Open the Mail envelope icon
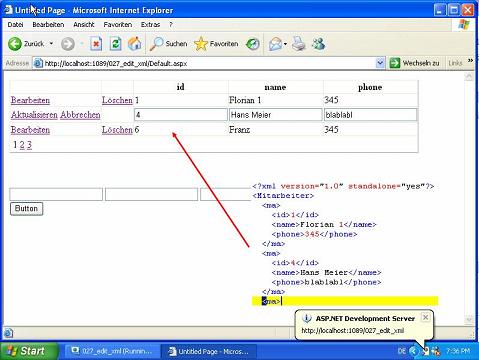This screenshot has width=479, height=360. click(275, 44)
